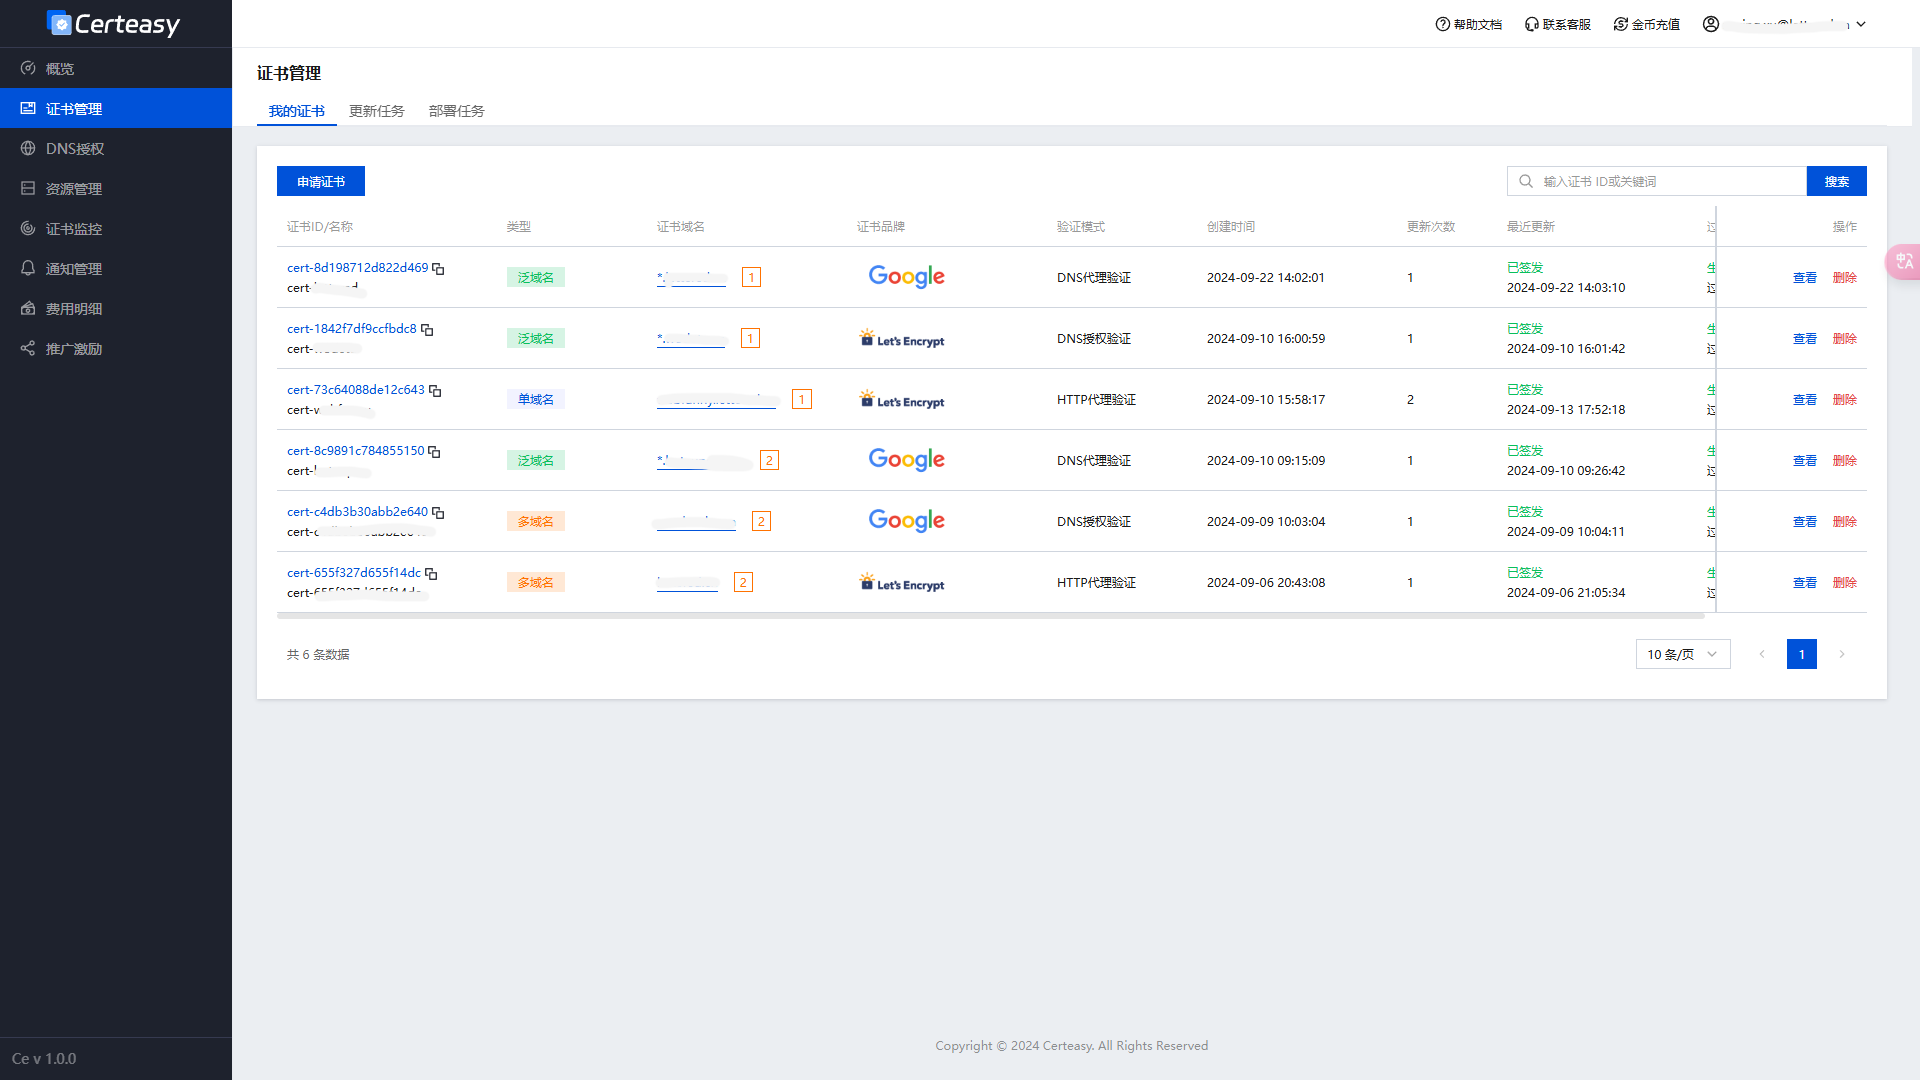The height and width of the screenshot is (1080, 1920).
Task: Click the 通知管理 bell icon
Action: [x=28, y=269]
